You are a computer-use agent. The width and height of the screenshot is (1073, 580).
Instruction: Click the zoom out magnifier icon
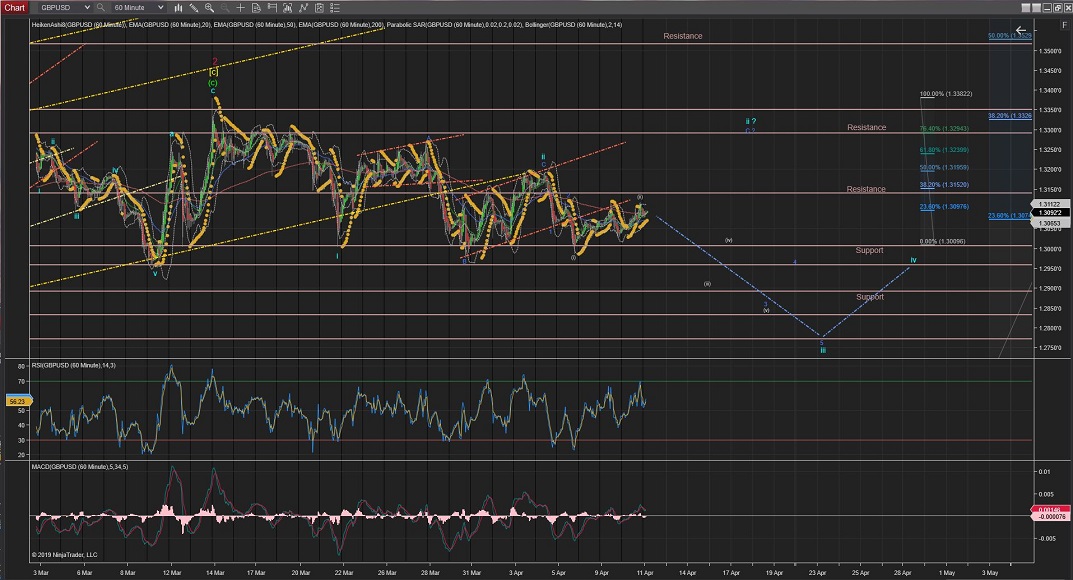[x=224, y=7]
